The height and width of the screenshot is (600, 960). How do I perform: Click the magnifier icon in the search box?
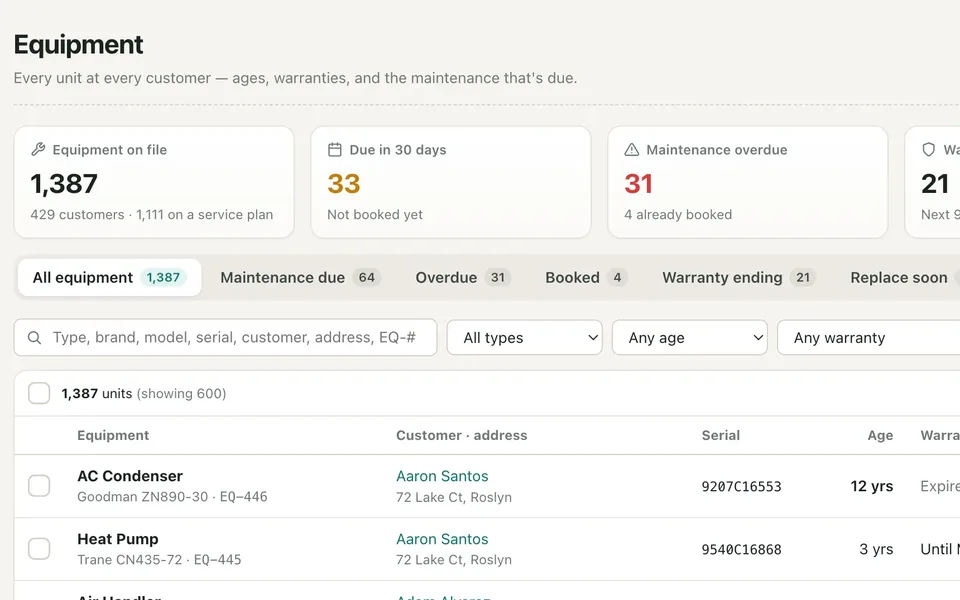pos(34,337)
